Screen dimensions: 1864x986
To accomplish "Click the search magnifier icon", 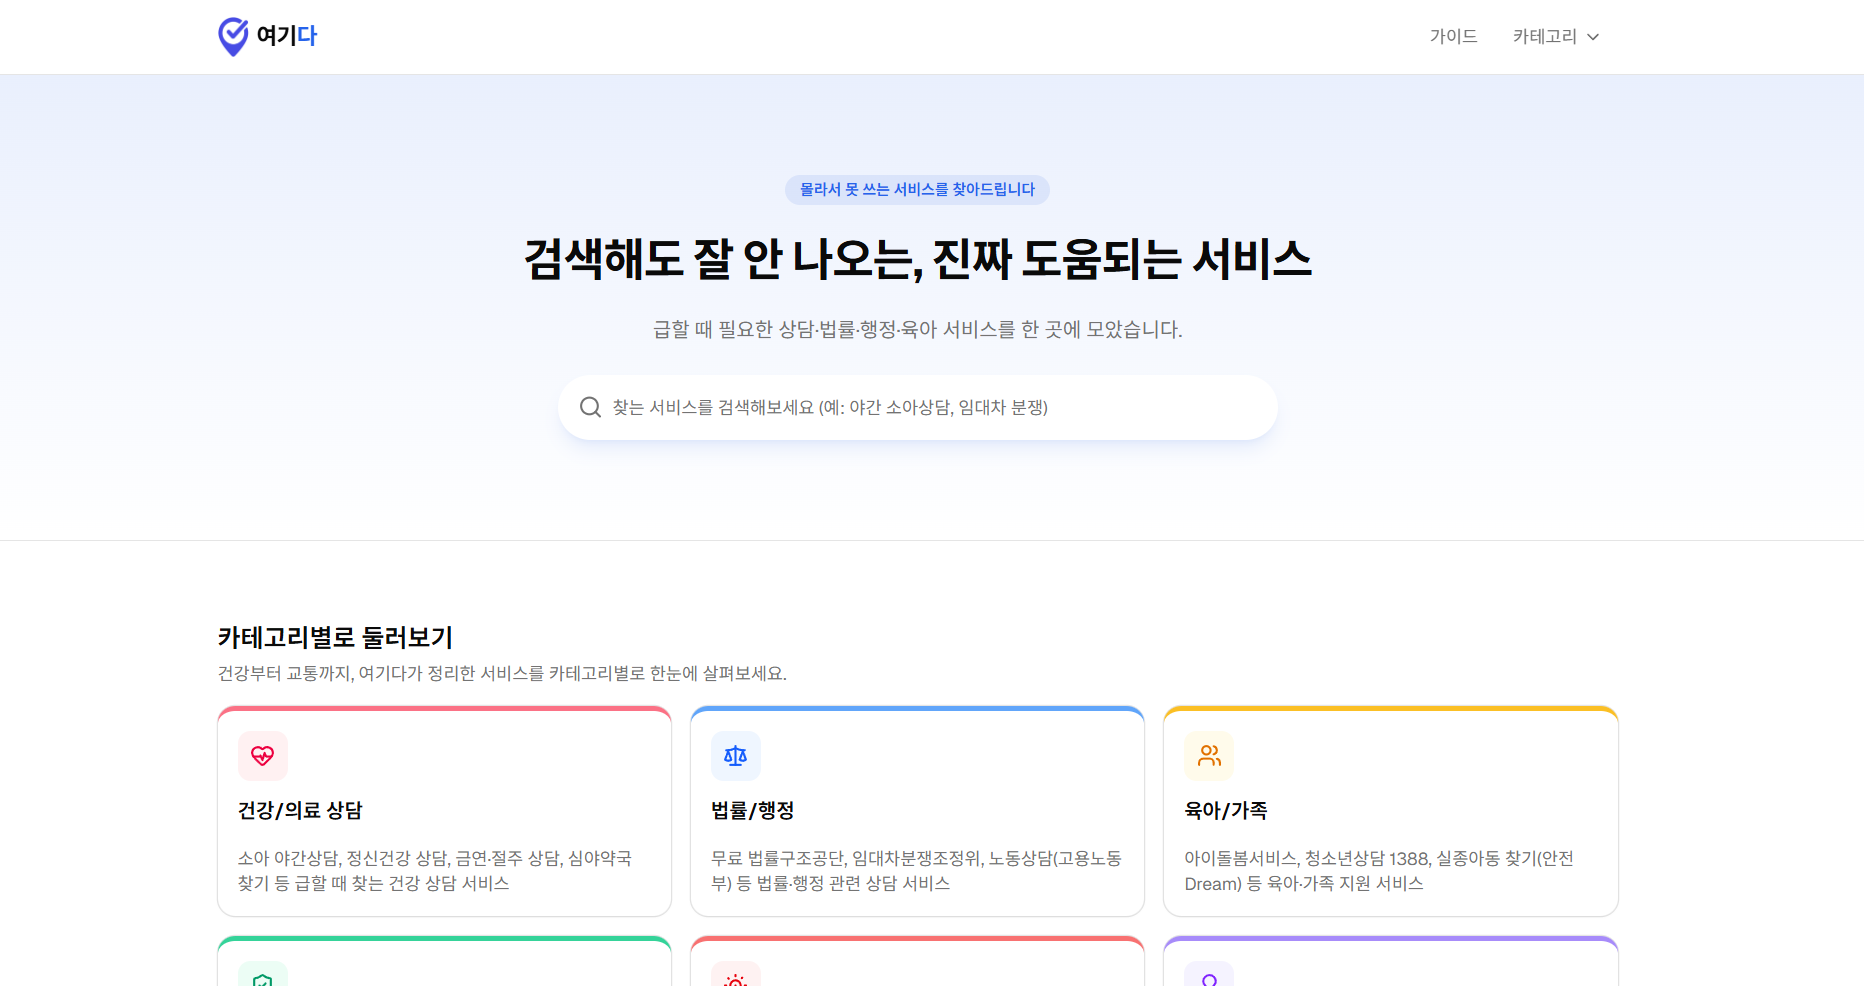I will coord(591,407).
